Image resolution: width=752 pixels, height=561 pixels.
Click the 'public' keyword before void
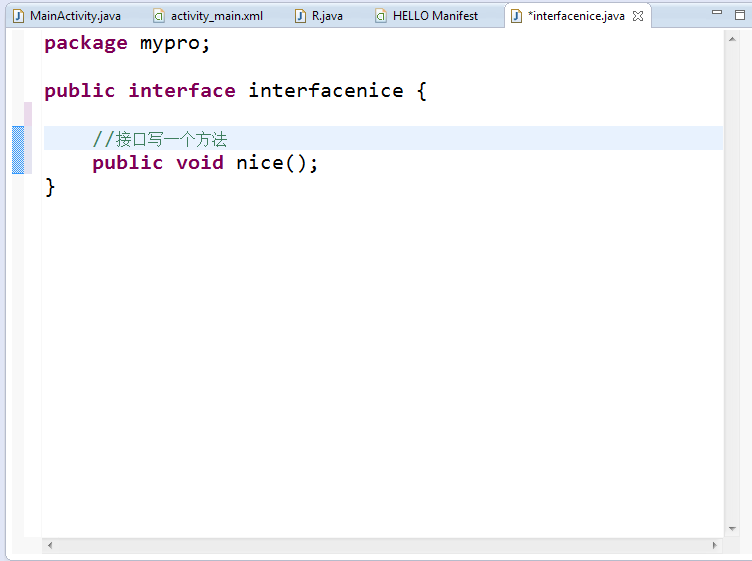pos(128,163)
